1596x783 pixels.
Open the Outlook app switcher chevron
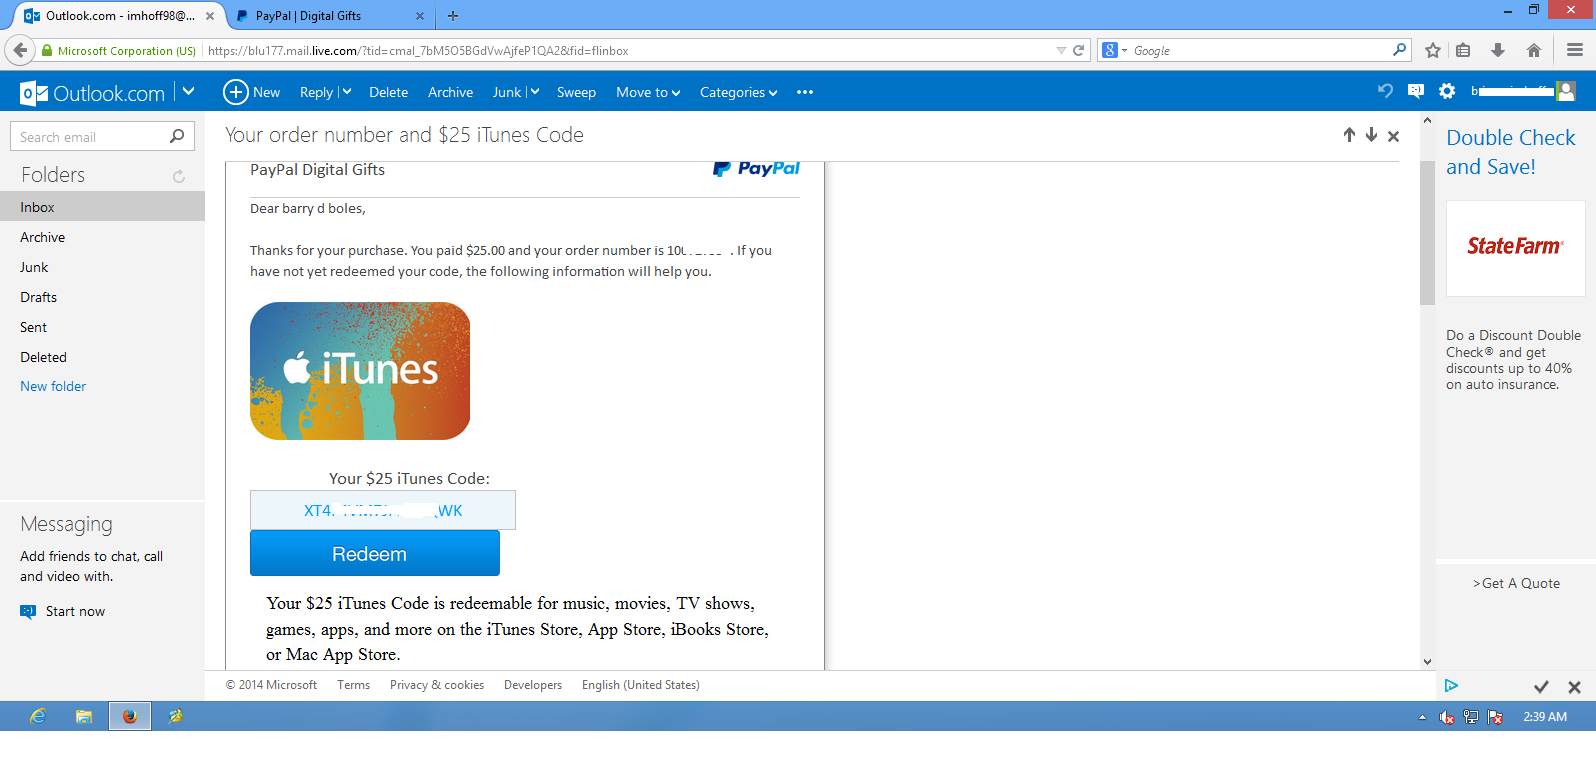pyautogui.click(x=188, y=92)
